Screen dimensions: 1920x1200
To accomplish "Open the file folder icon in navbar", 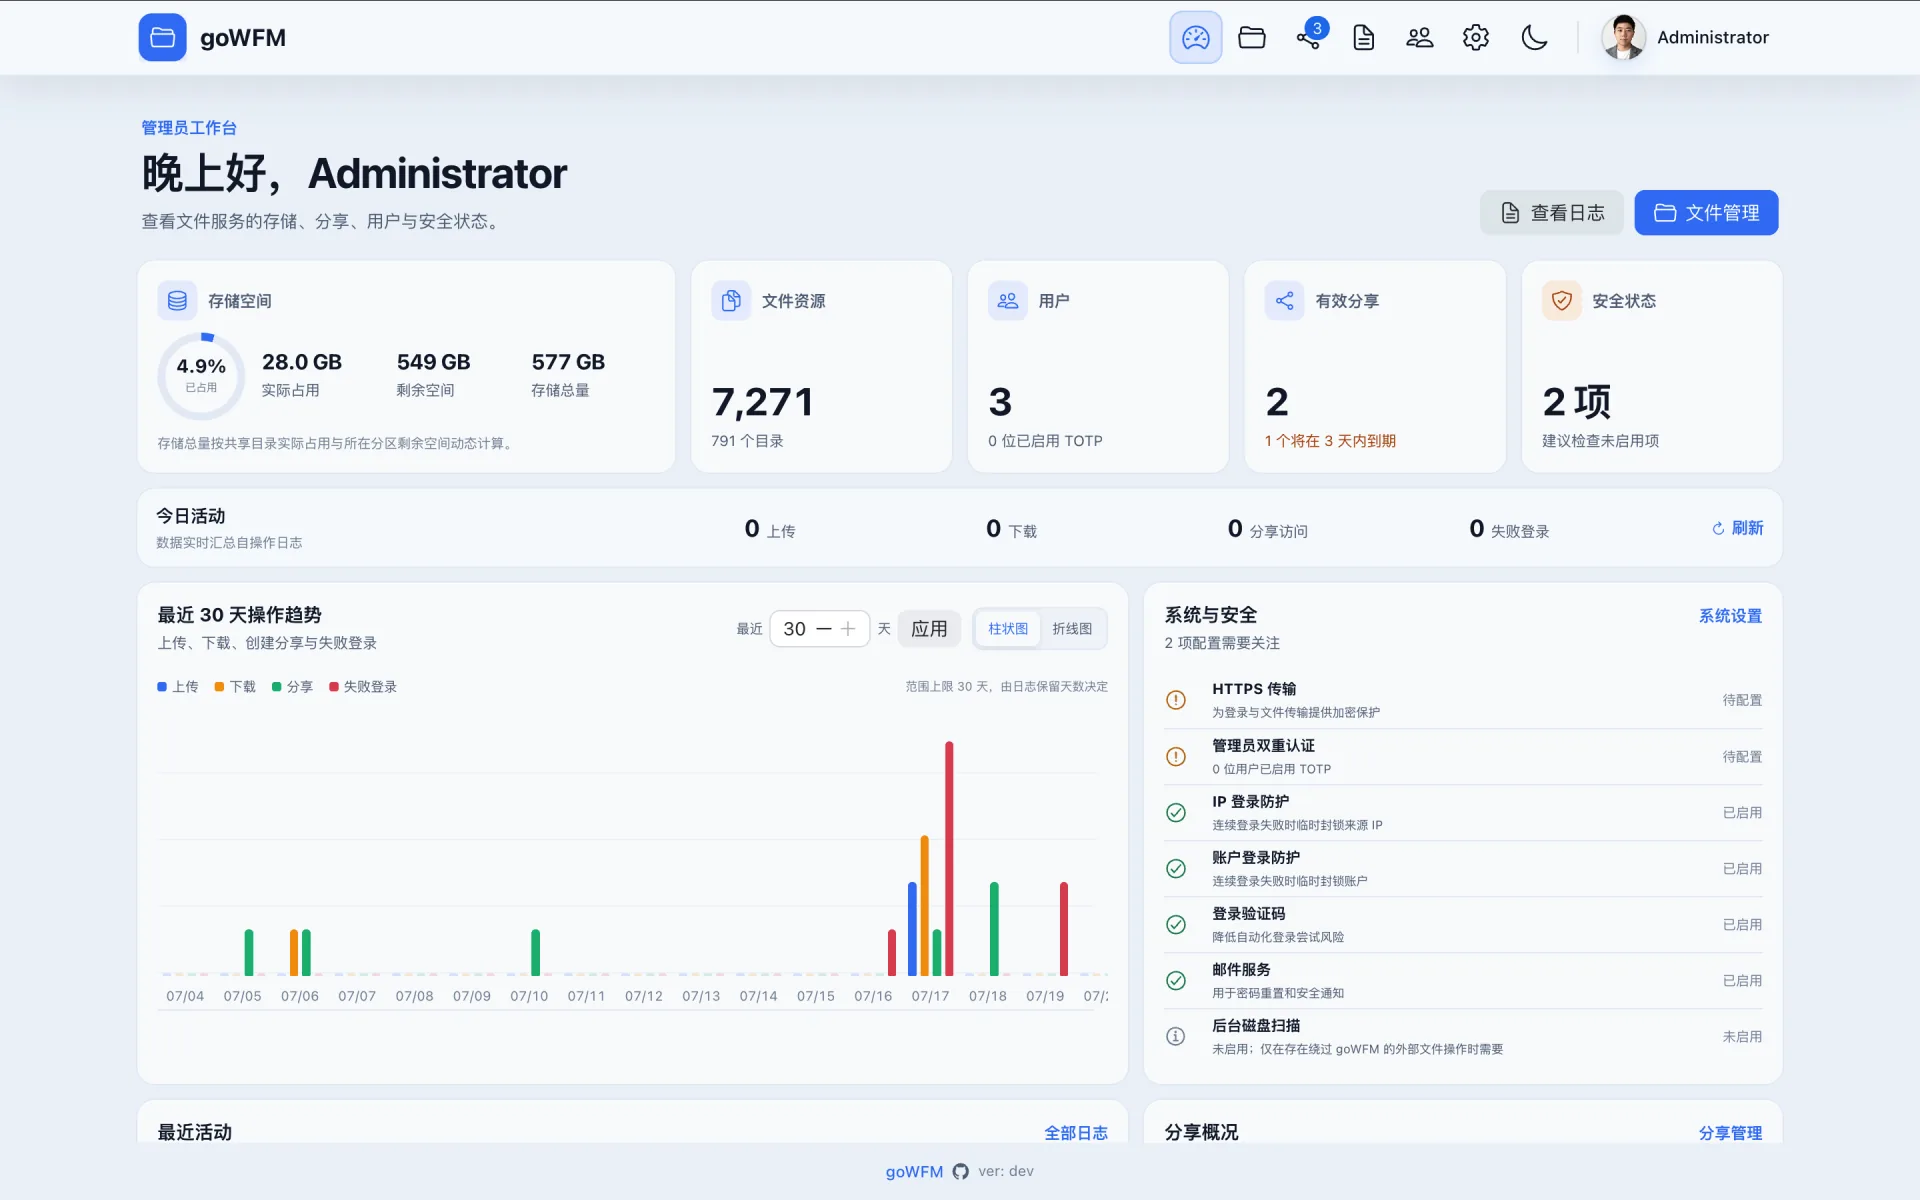I will click(x=1251, y=37).
